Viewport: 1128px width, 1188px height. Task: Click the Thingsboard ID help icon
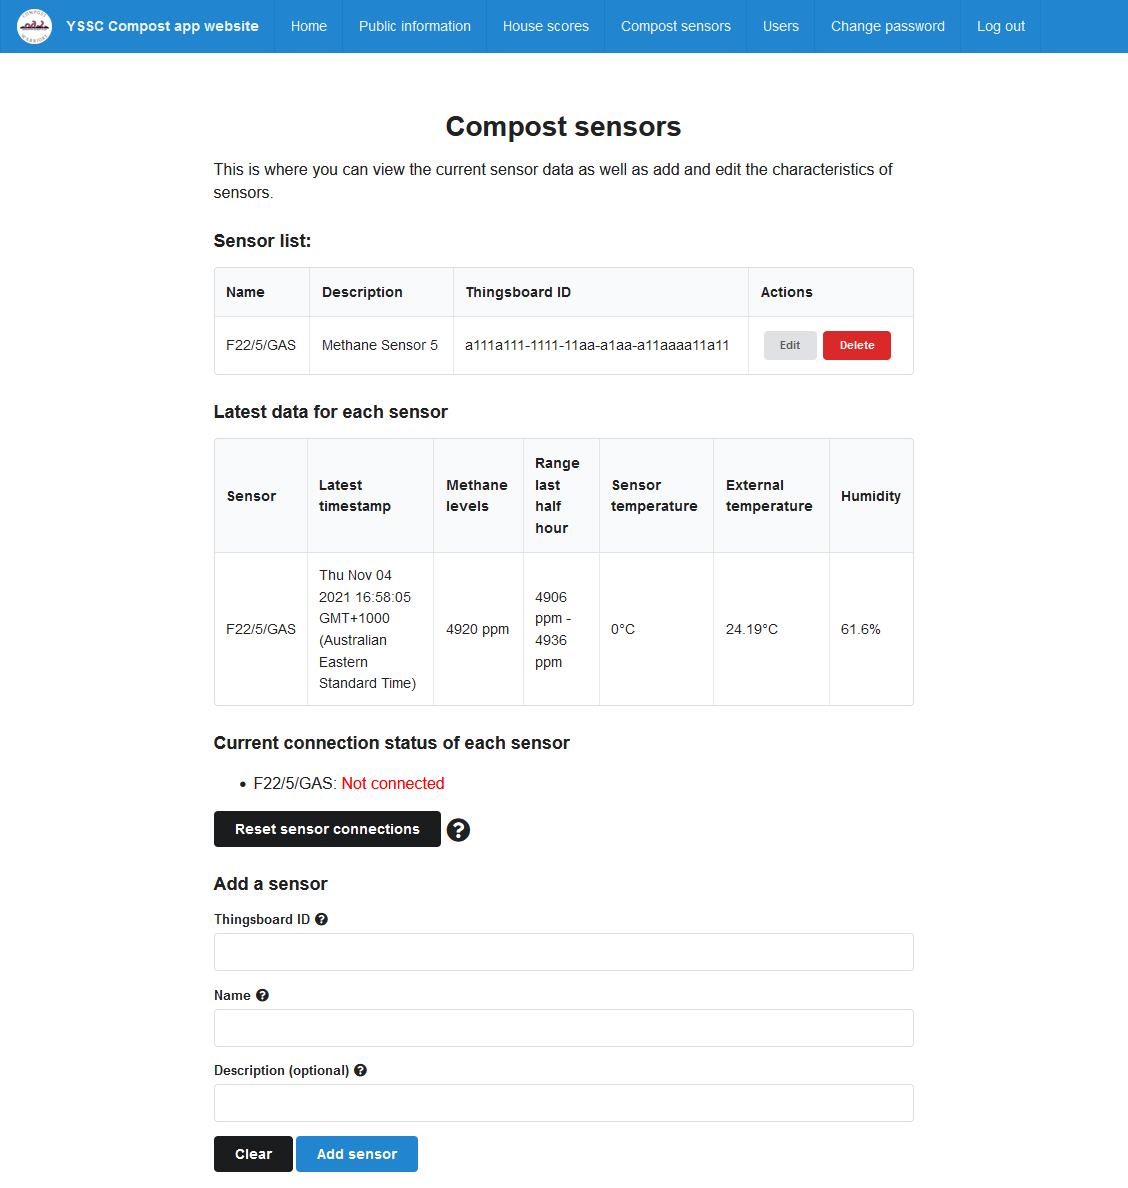pyautogui.click(x=321, y=919)
